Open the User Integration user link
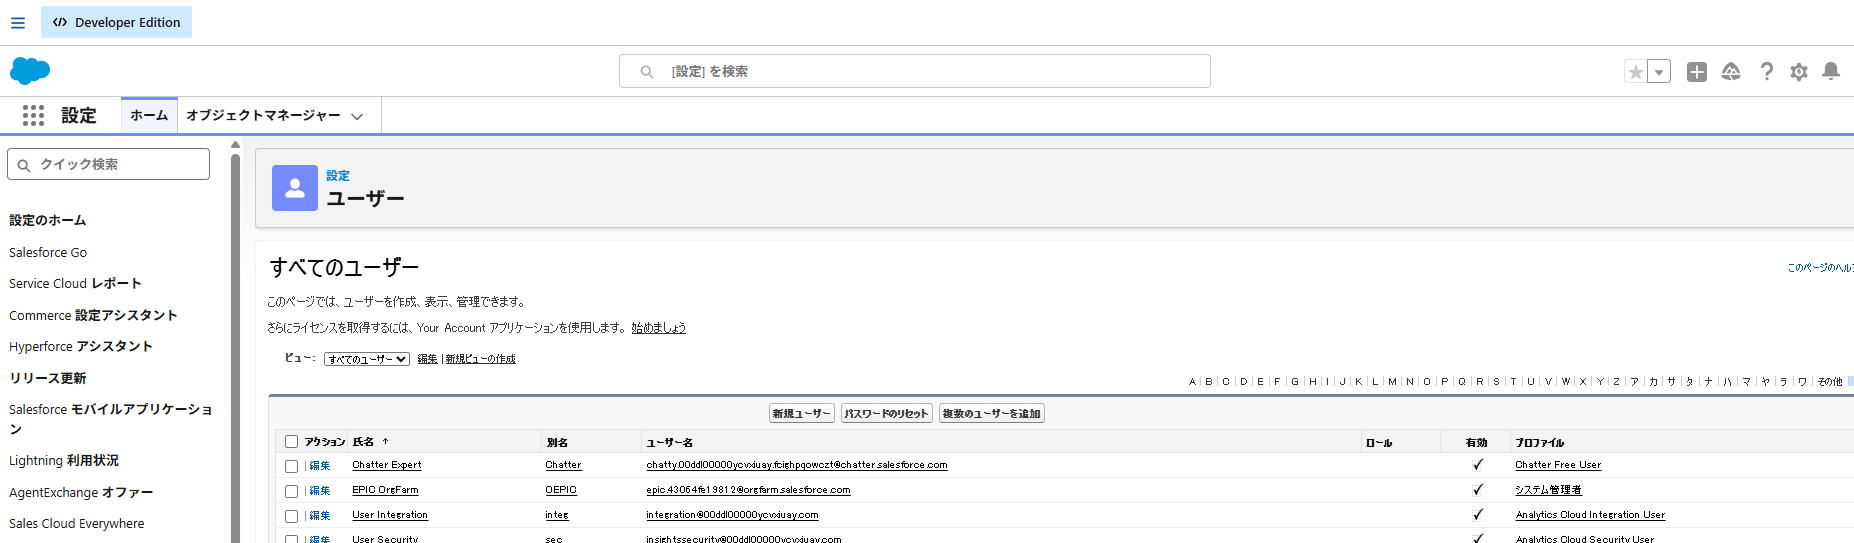1854x543 pixels. [x=390, y=515]
